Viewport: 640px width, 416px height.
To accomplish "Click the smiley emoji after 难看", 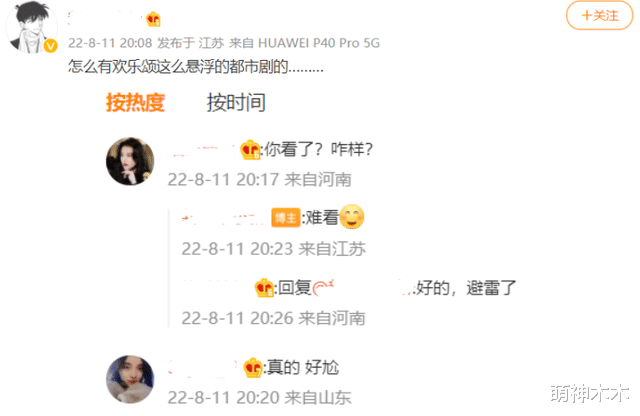I will coord(352,217).
